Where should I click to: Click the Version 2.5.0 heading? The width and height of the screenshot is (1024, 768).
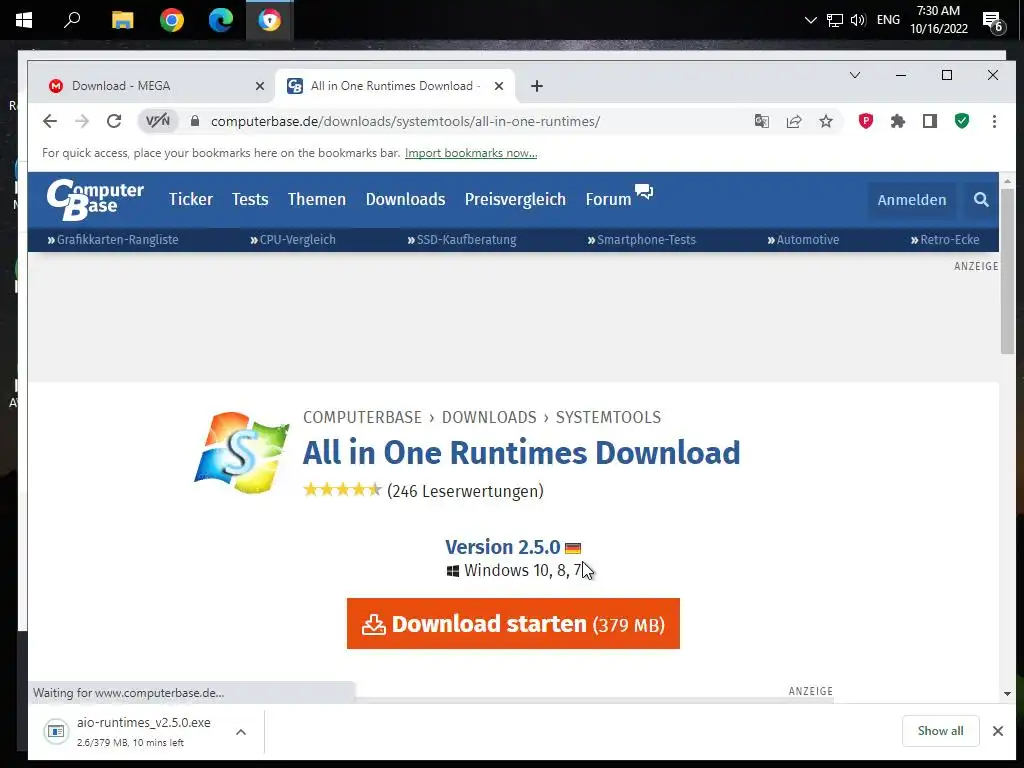(503, 547)
